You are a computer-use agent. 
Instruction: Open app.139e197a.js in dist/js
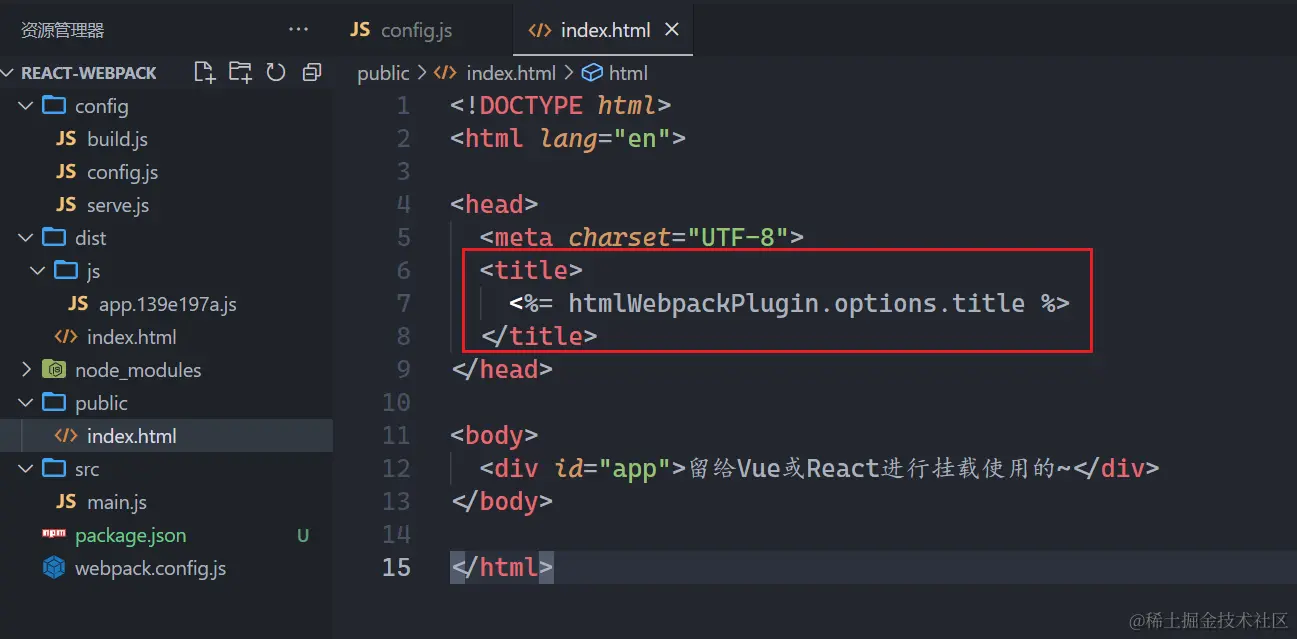167,304
